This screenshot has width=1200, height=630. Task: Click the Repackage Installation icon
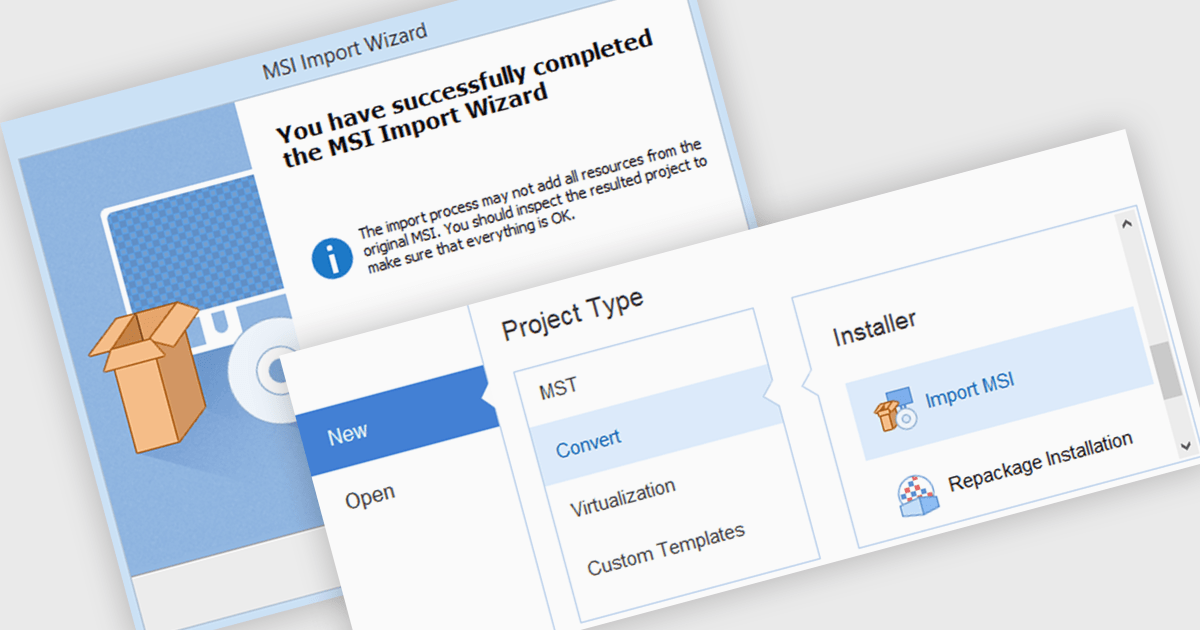click(918, 495)
